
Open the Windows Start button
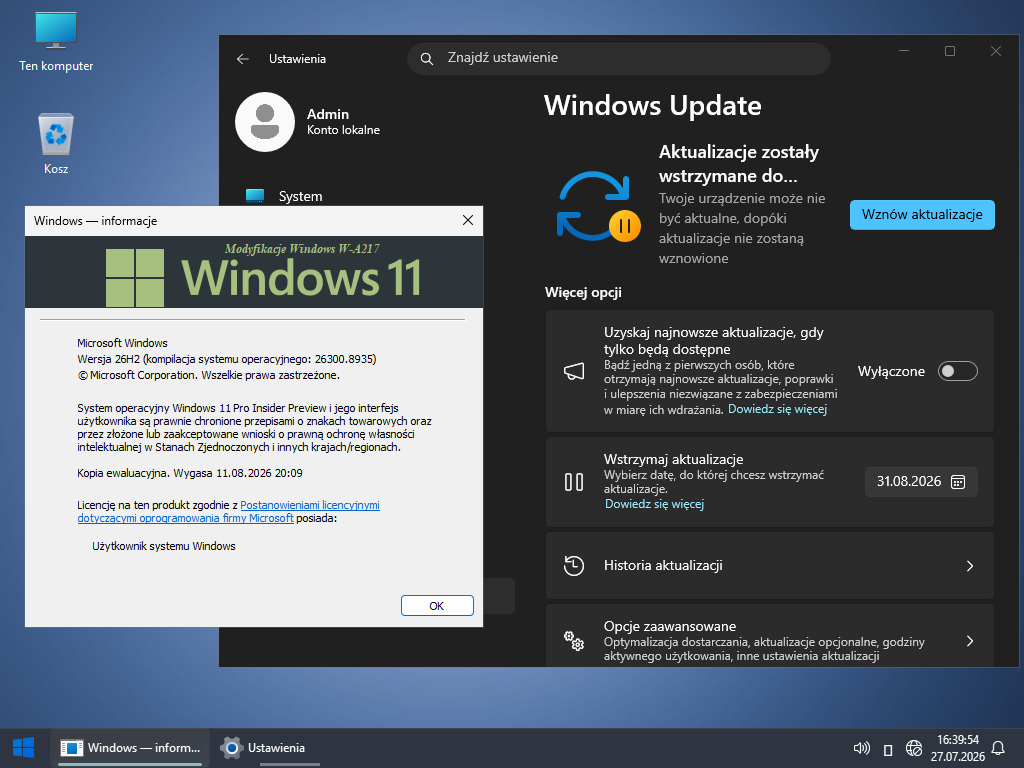pos(24,748)
